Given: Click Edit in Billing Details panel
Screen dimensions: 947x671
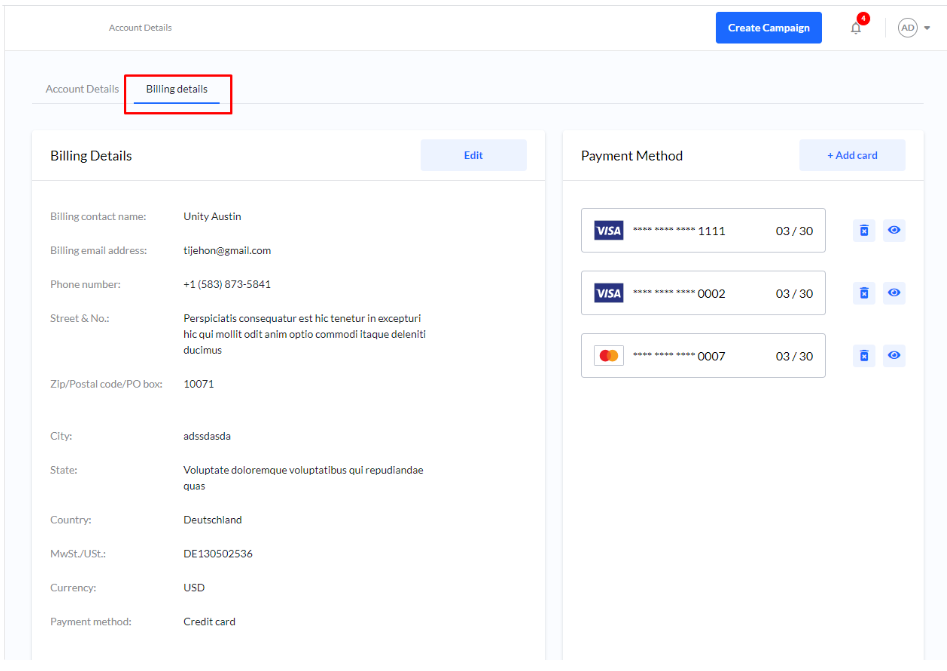Looking at the screenshot, I should pyautogui.click(x=473, y=155).
